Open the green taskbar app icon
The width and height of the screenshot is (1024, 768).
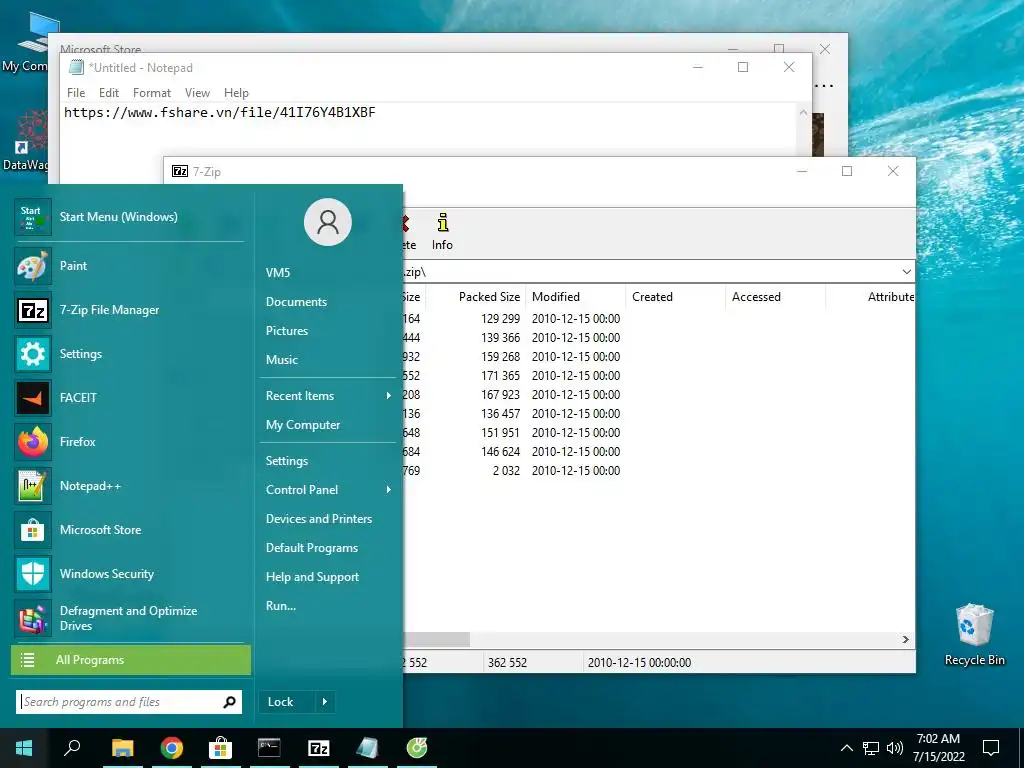[417, 748]
